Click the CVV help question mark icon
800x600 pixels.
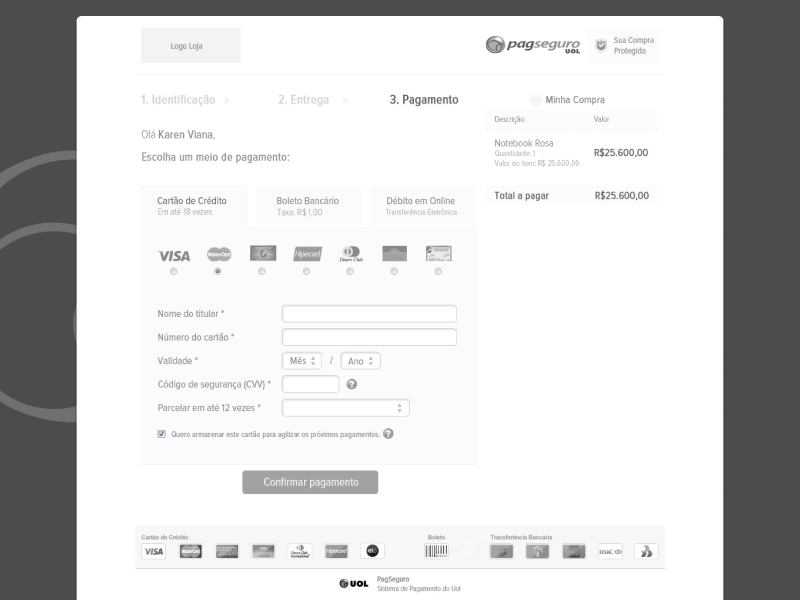[351, 384]
